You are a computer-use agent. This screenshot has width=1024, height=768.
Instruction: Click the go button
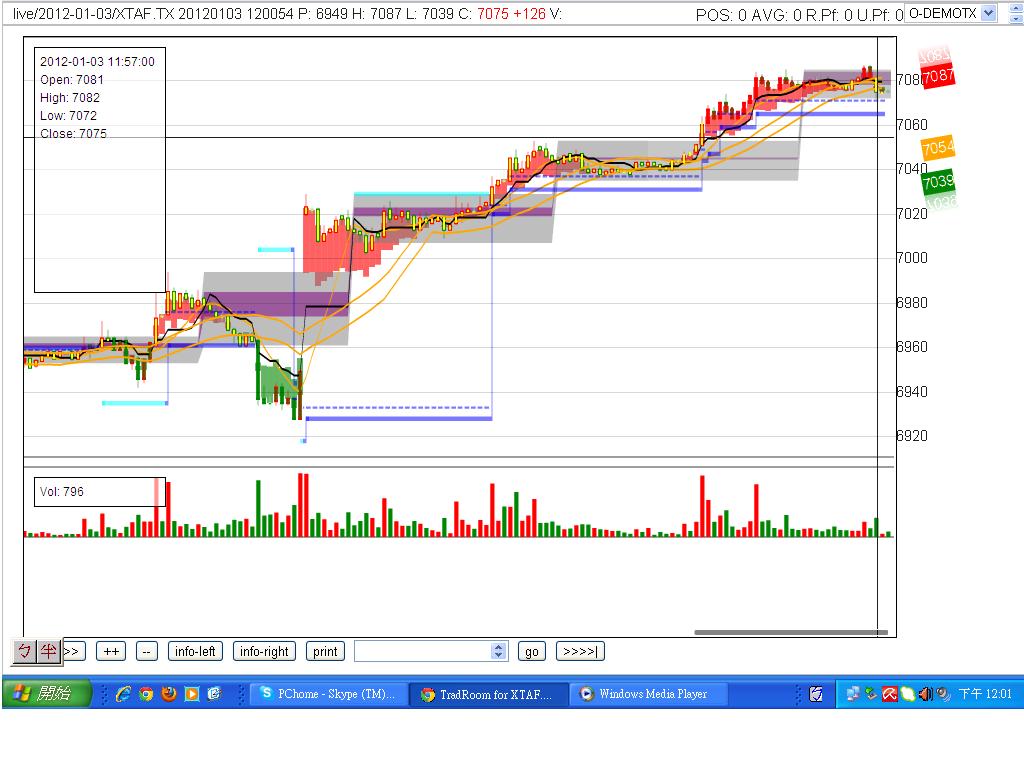(x=532, y=651)
